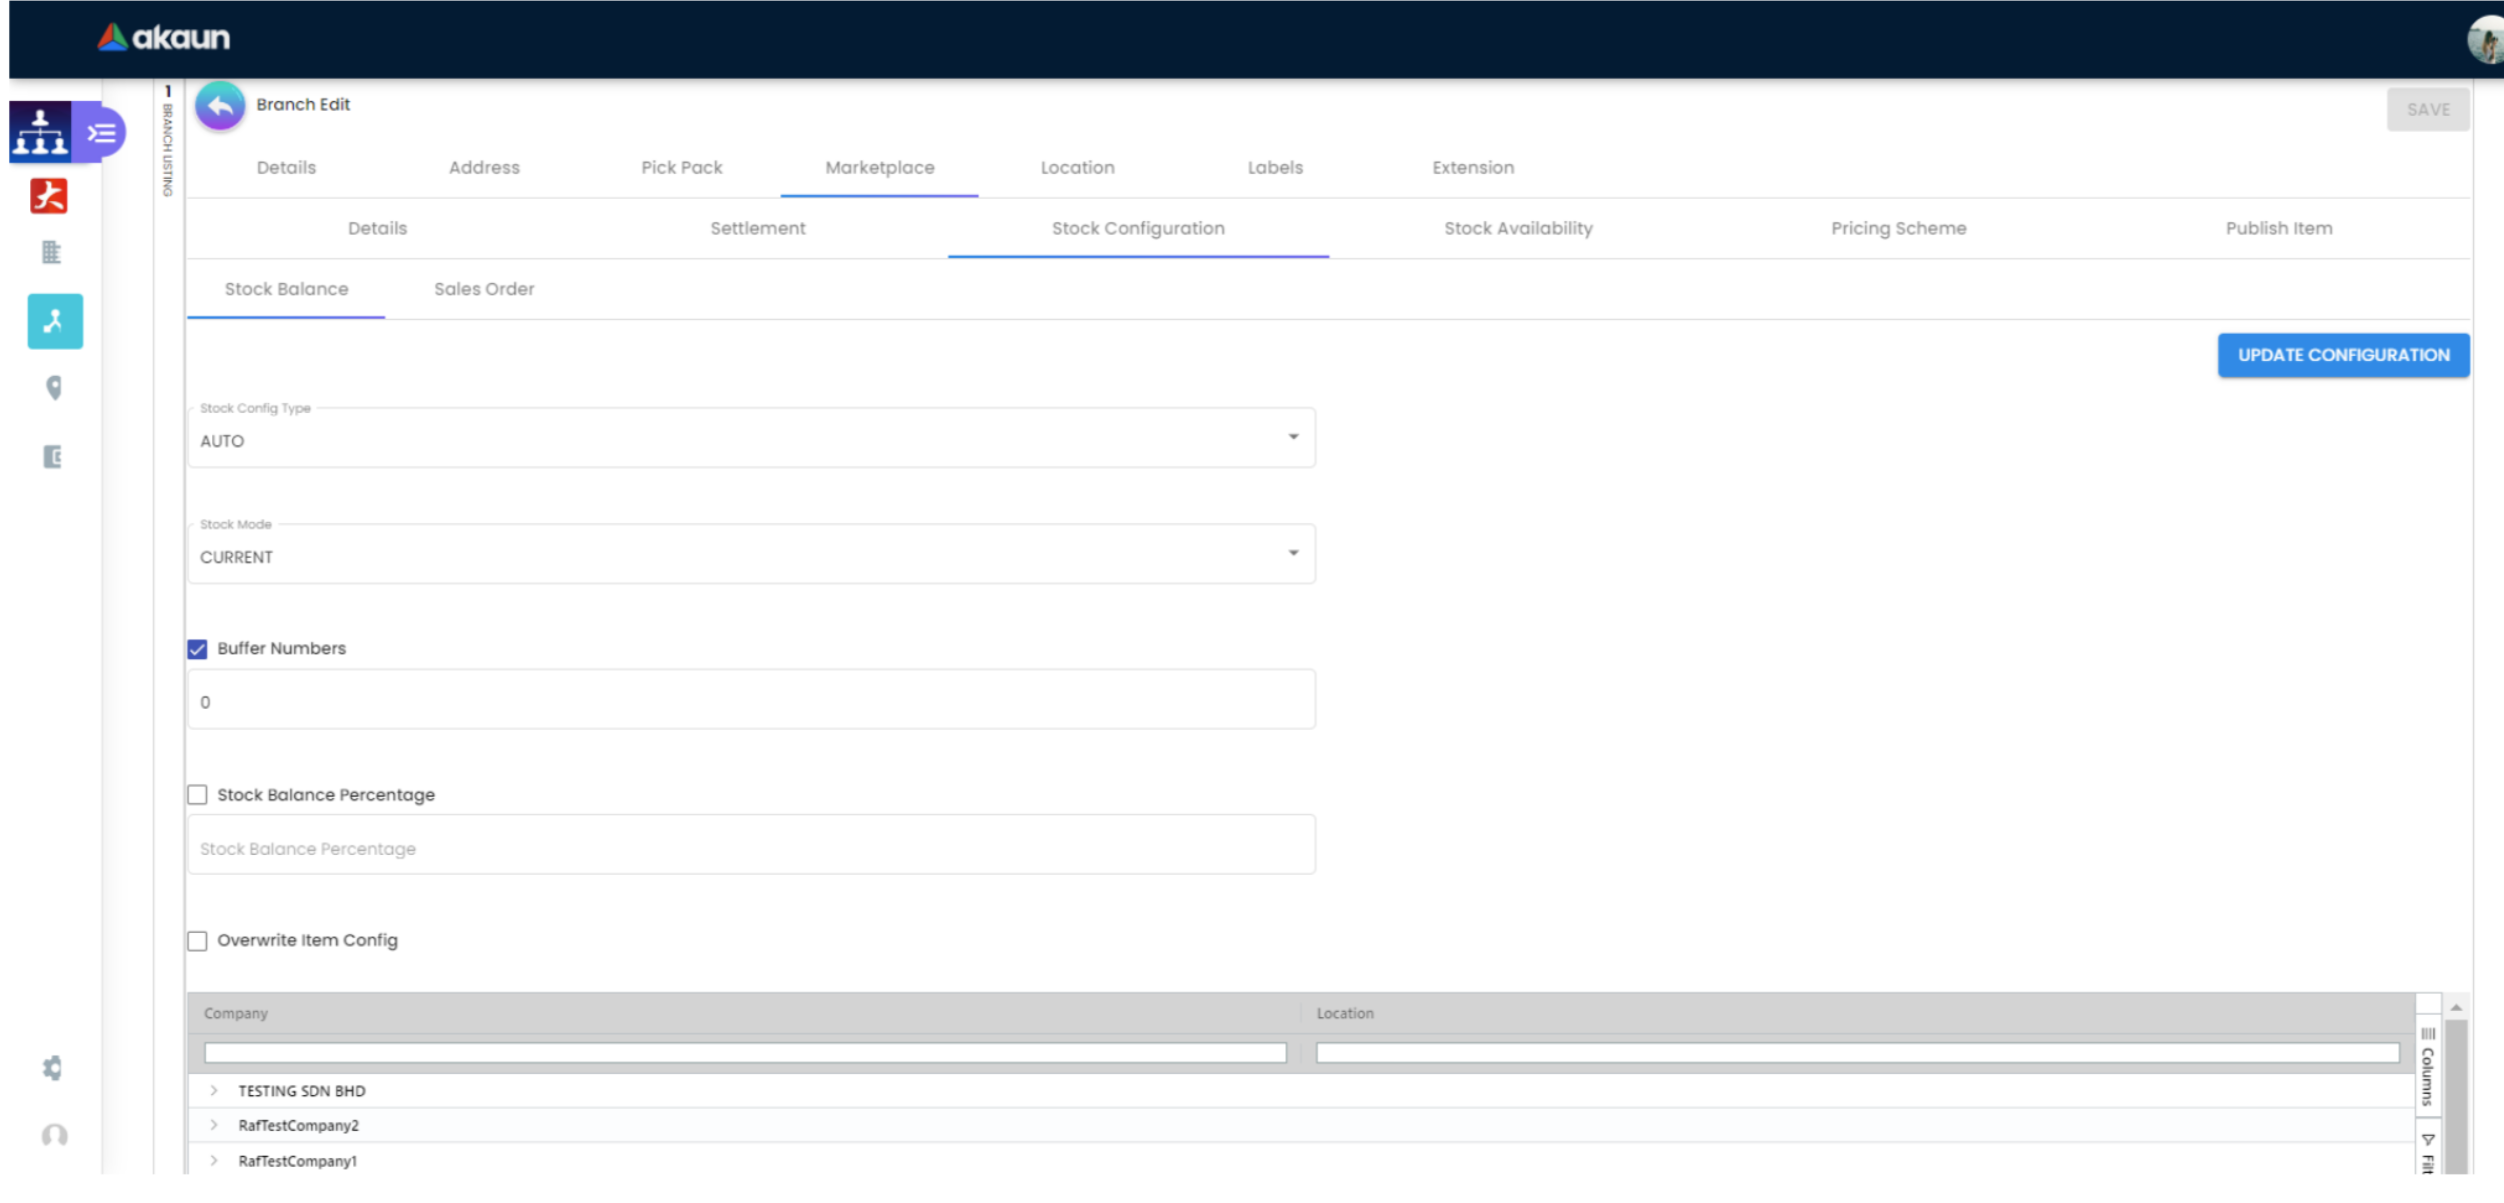This screenshot has height=1203, width=2504.
Task: Open the Stock Config Type dropdown
Action: coord(750,438)
